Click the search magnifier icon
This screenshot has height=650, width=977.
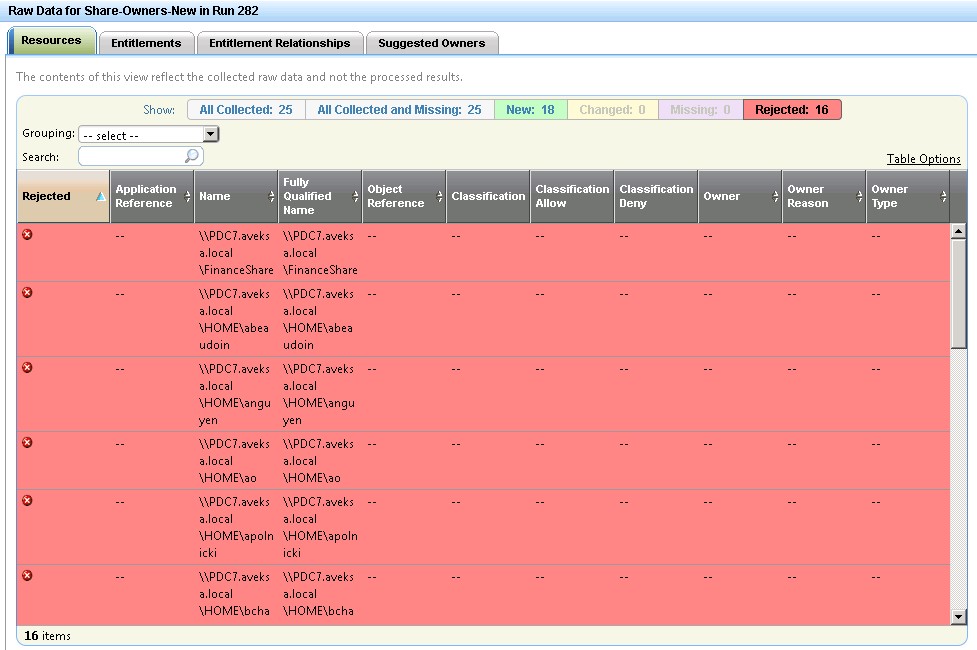click(191, 157)
